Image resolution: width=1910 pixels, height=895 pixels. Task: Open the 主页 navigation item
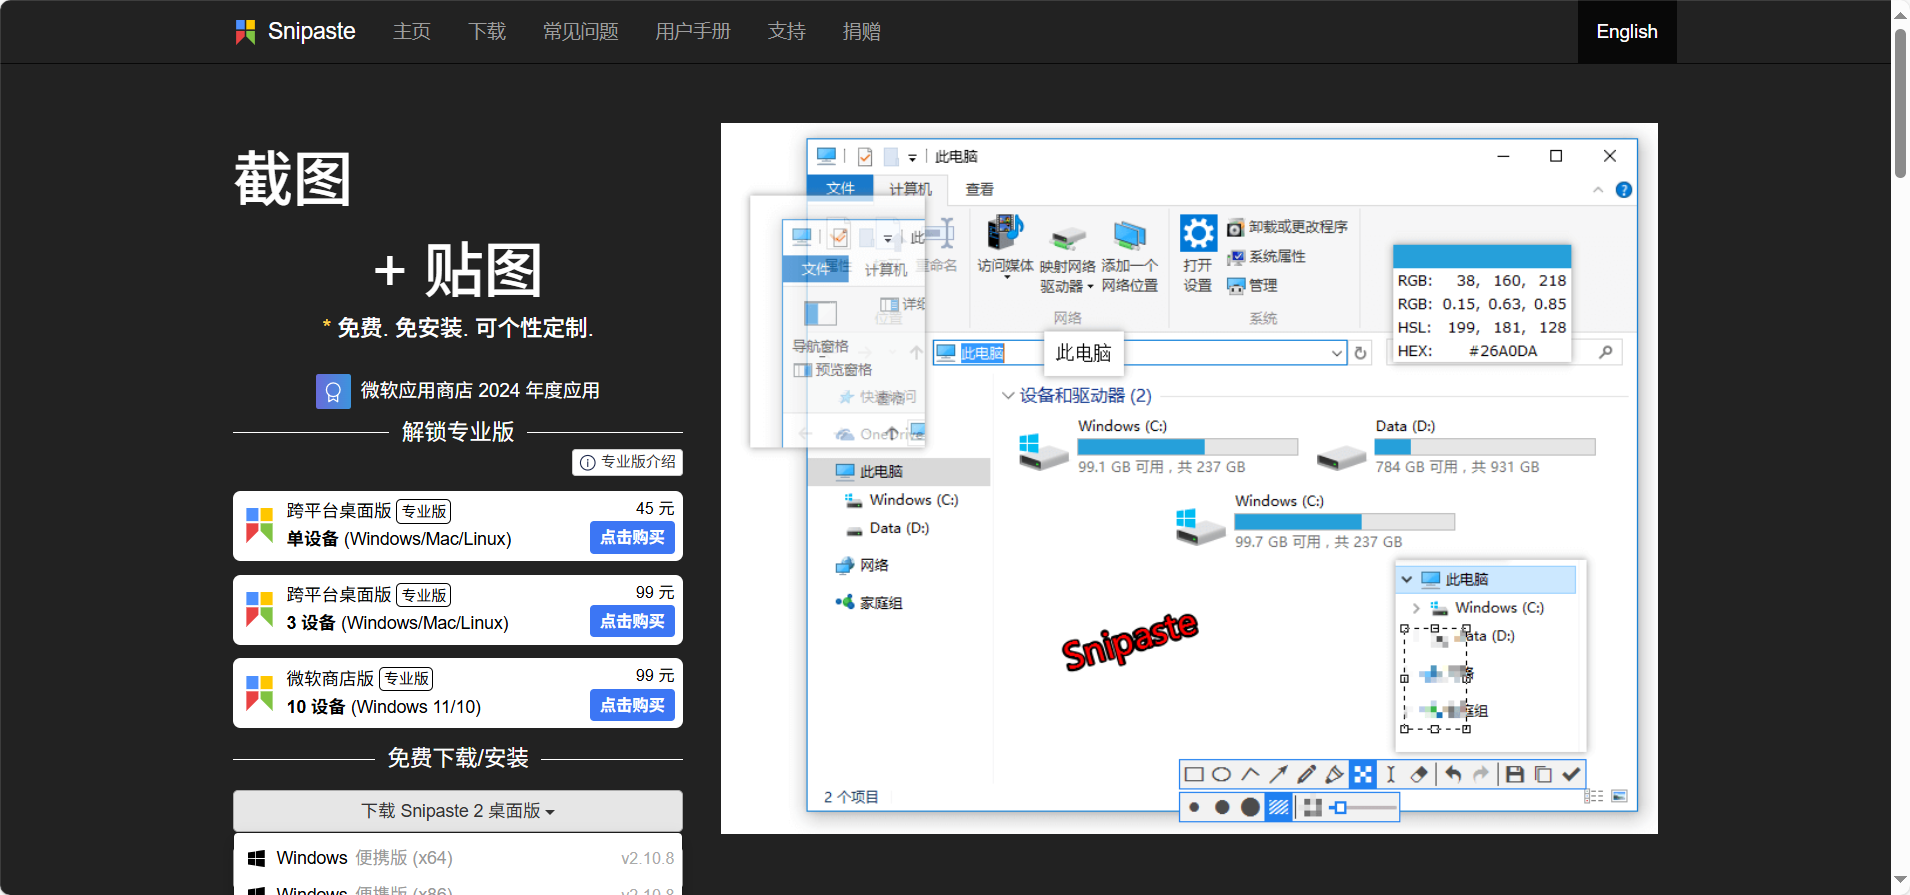[412, 32]
